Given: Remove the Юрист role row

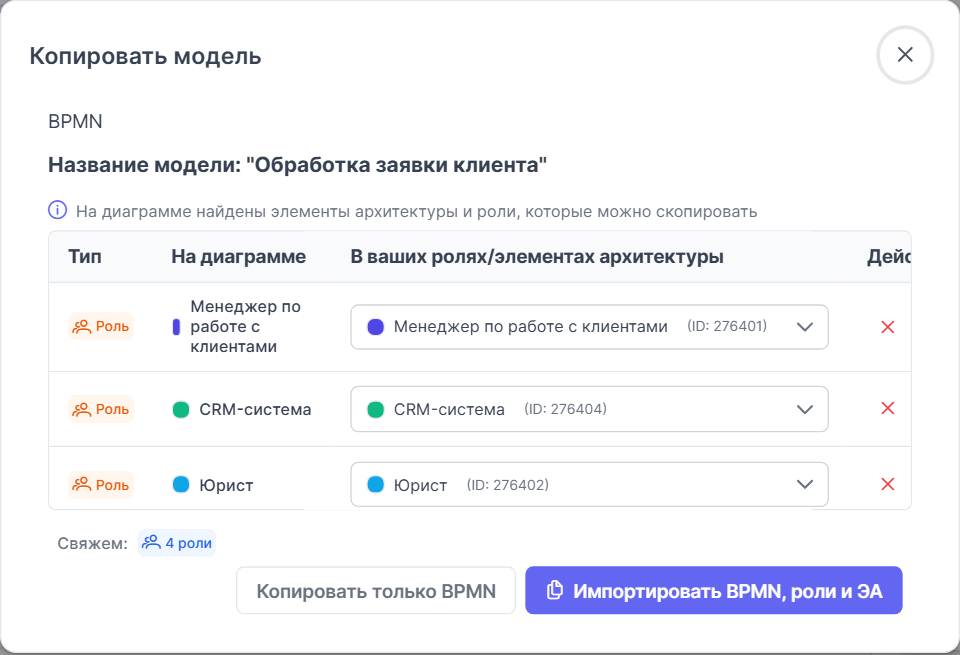Looking at the screenshot, I should (888, 484).
